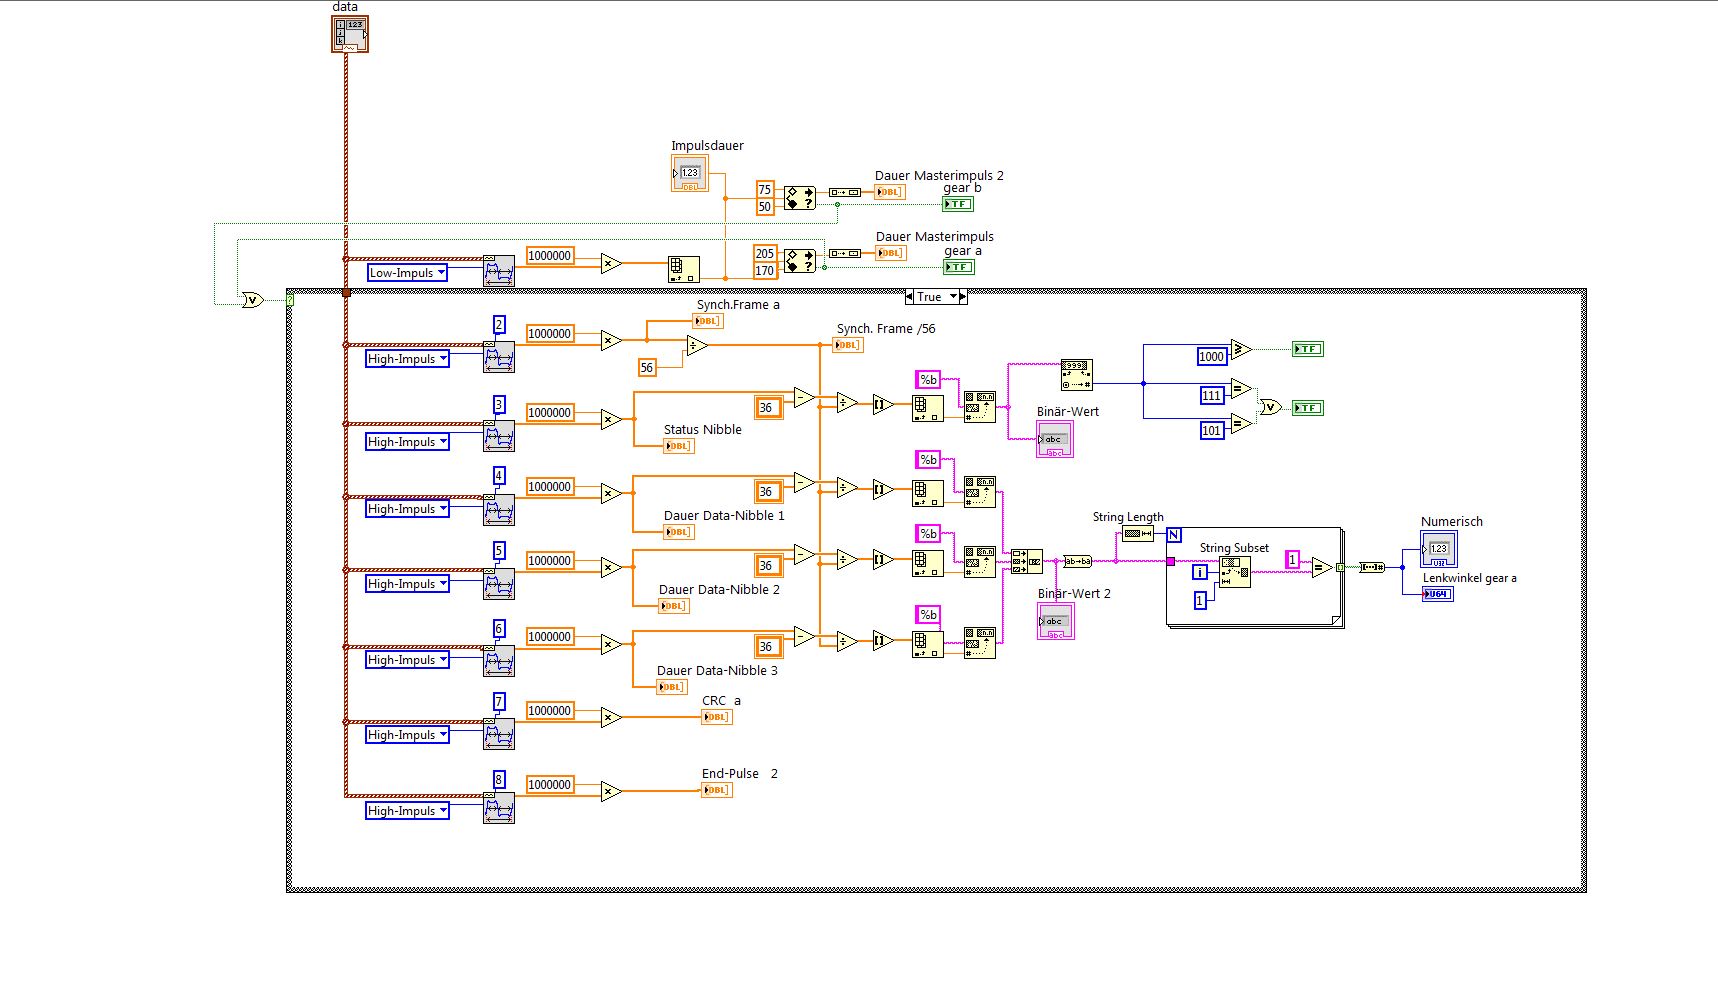The image size is (1718, 982).
Task: Click the pink string constant 1 in For Loop
Action: click(x=1293, y=560)
